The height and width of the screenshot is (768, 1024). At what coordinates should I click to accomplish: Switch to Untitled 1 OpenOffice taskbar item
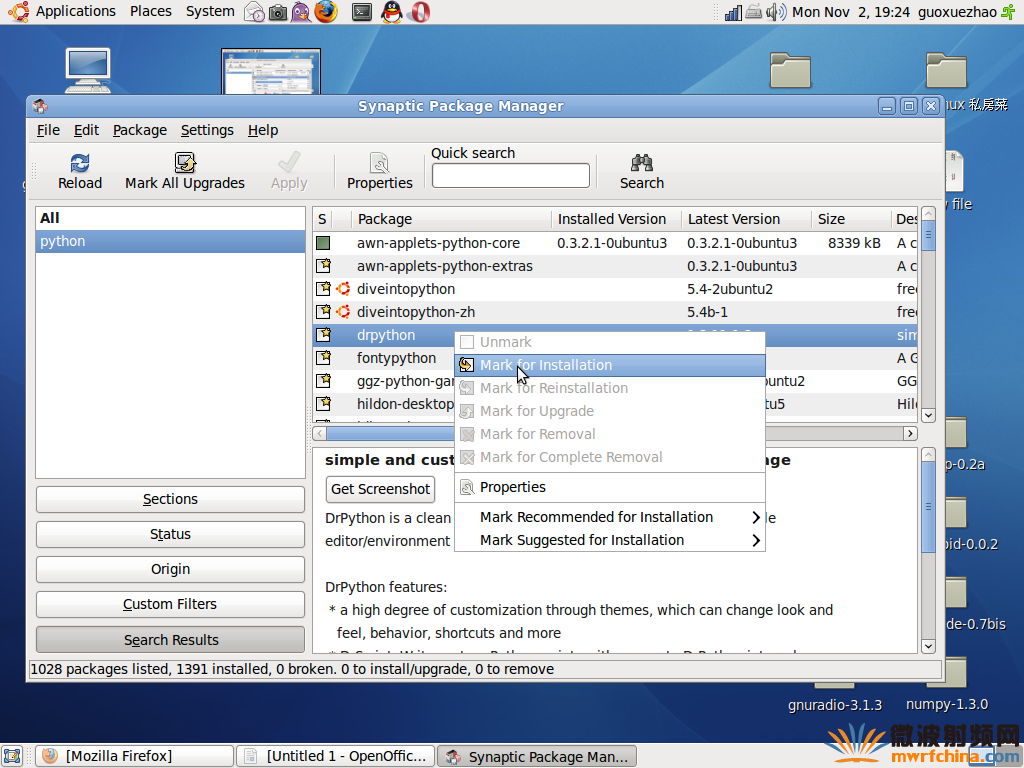click(336, 756)
